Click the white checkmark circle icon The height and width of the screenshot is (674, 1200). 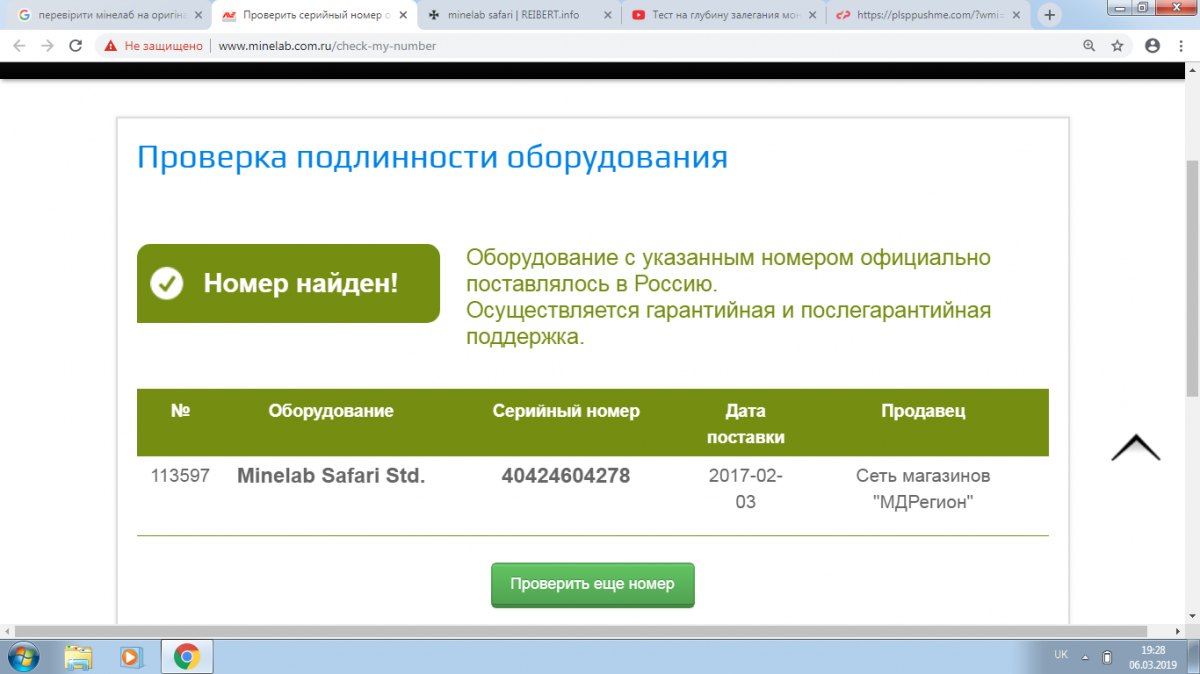(166, 283)
